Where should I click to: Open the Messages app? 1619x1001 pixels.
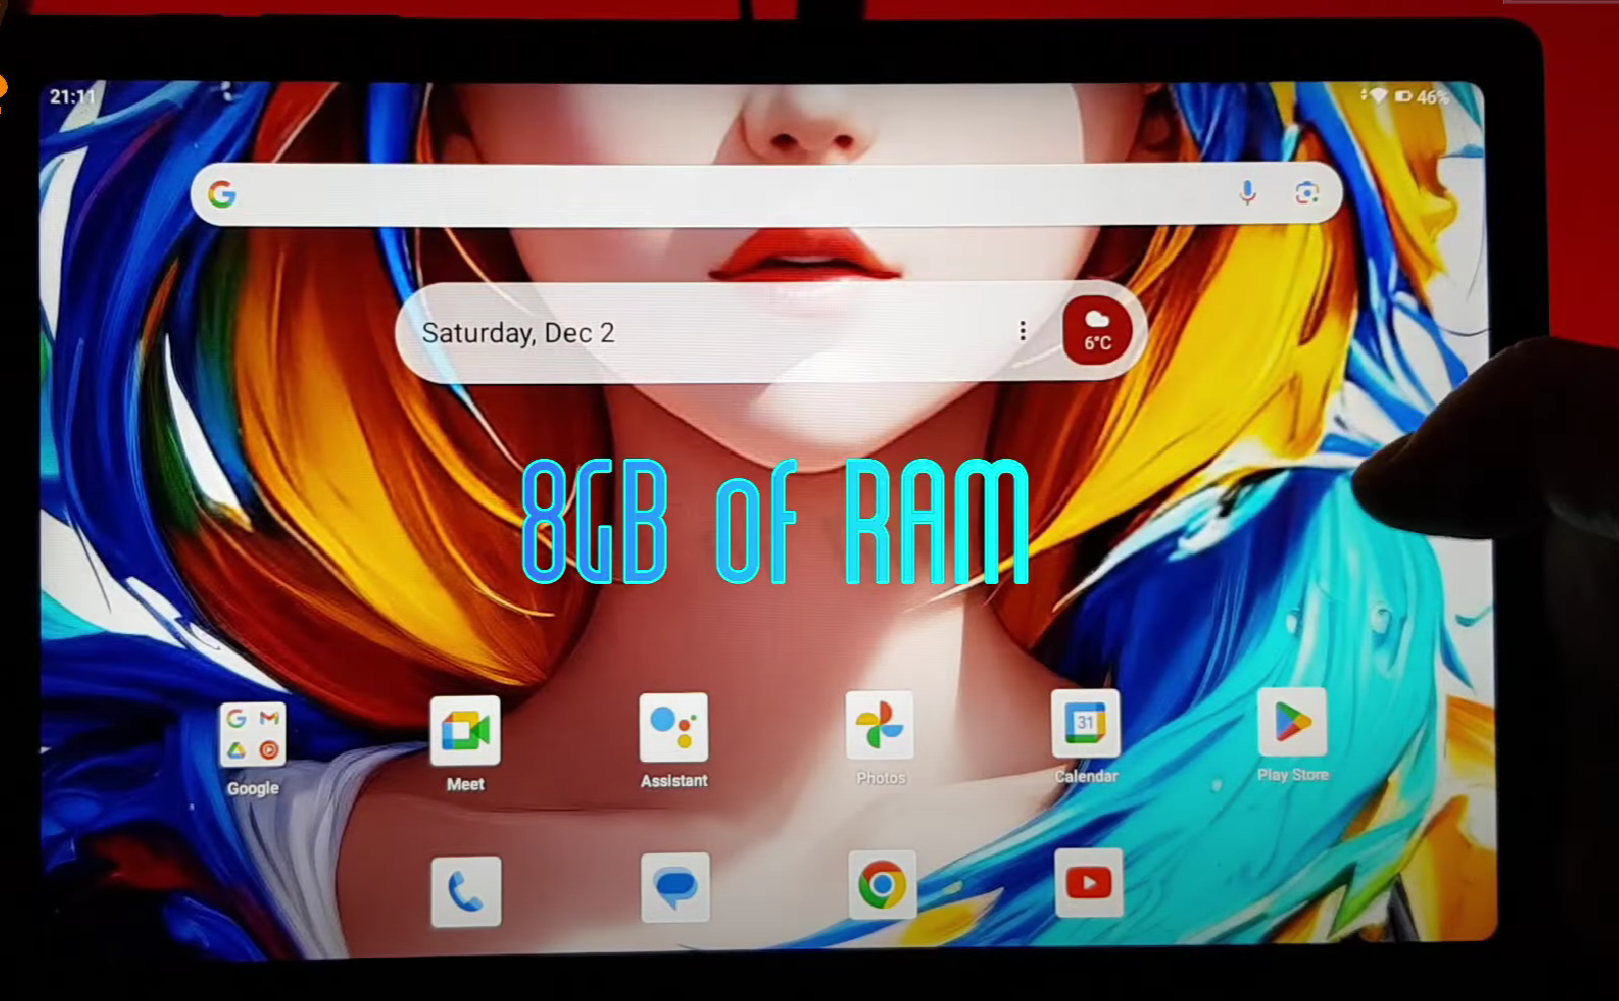pyautogui.click(x=675, y=887)
